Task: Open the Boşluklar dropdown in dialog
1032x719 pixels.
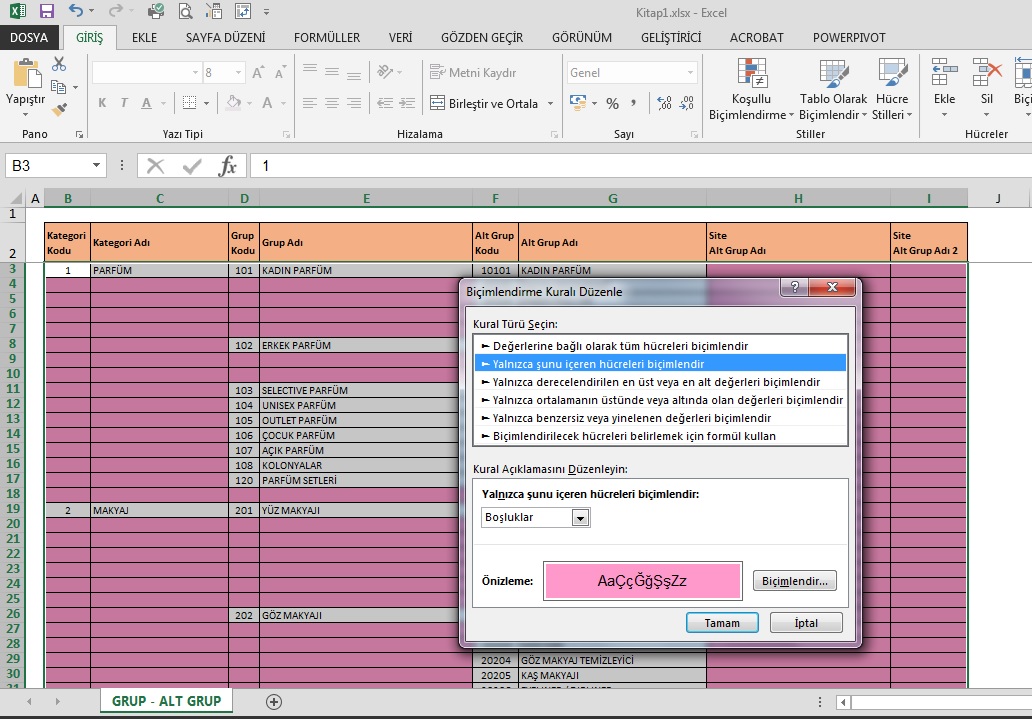Action: click(580, 518)
